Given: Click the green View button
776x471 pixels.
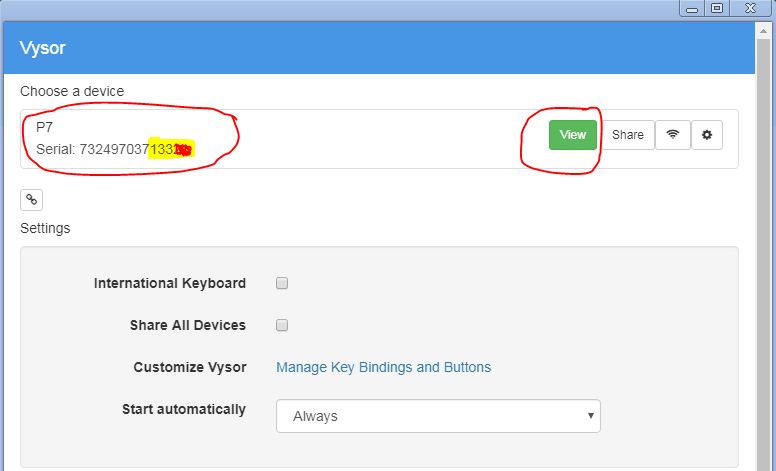Looking at the screenshot, I should pos(573,135).
